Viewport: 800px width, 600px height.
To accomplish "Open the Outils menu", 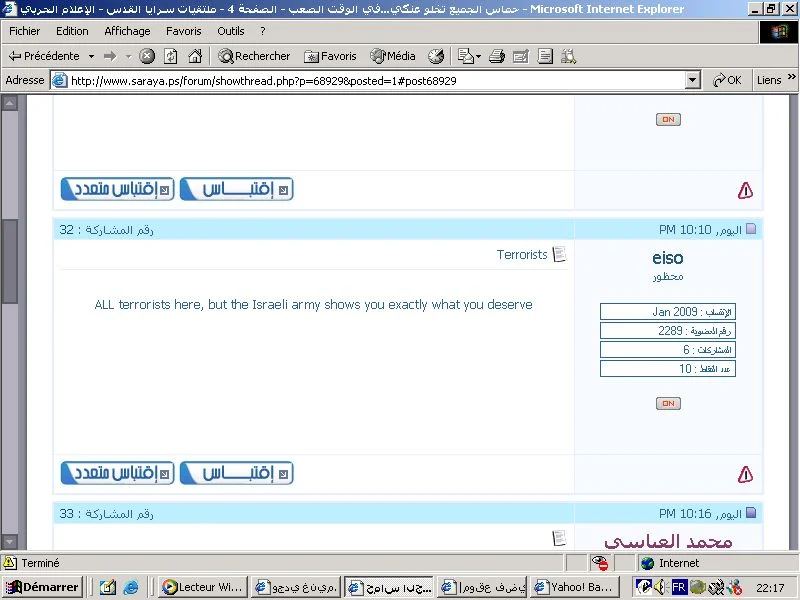I will point(231,31).
